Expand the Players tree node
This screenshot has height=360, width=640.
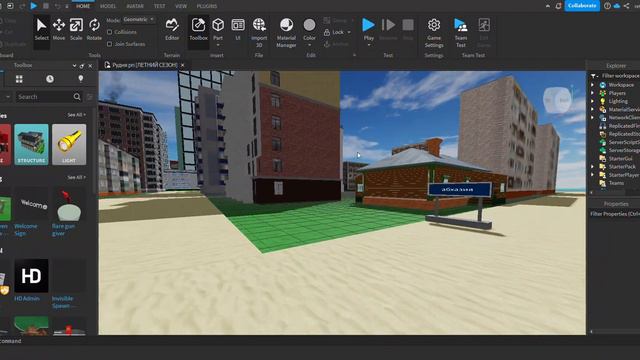click(x=592, y=93)
